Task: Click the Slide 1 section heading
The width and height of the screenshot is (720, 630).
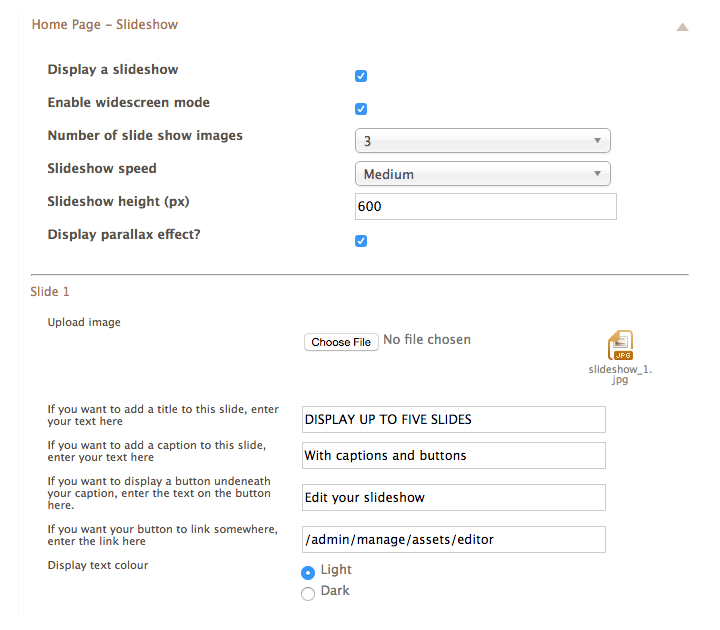Action: tap(51, 292)
